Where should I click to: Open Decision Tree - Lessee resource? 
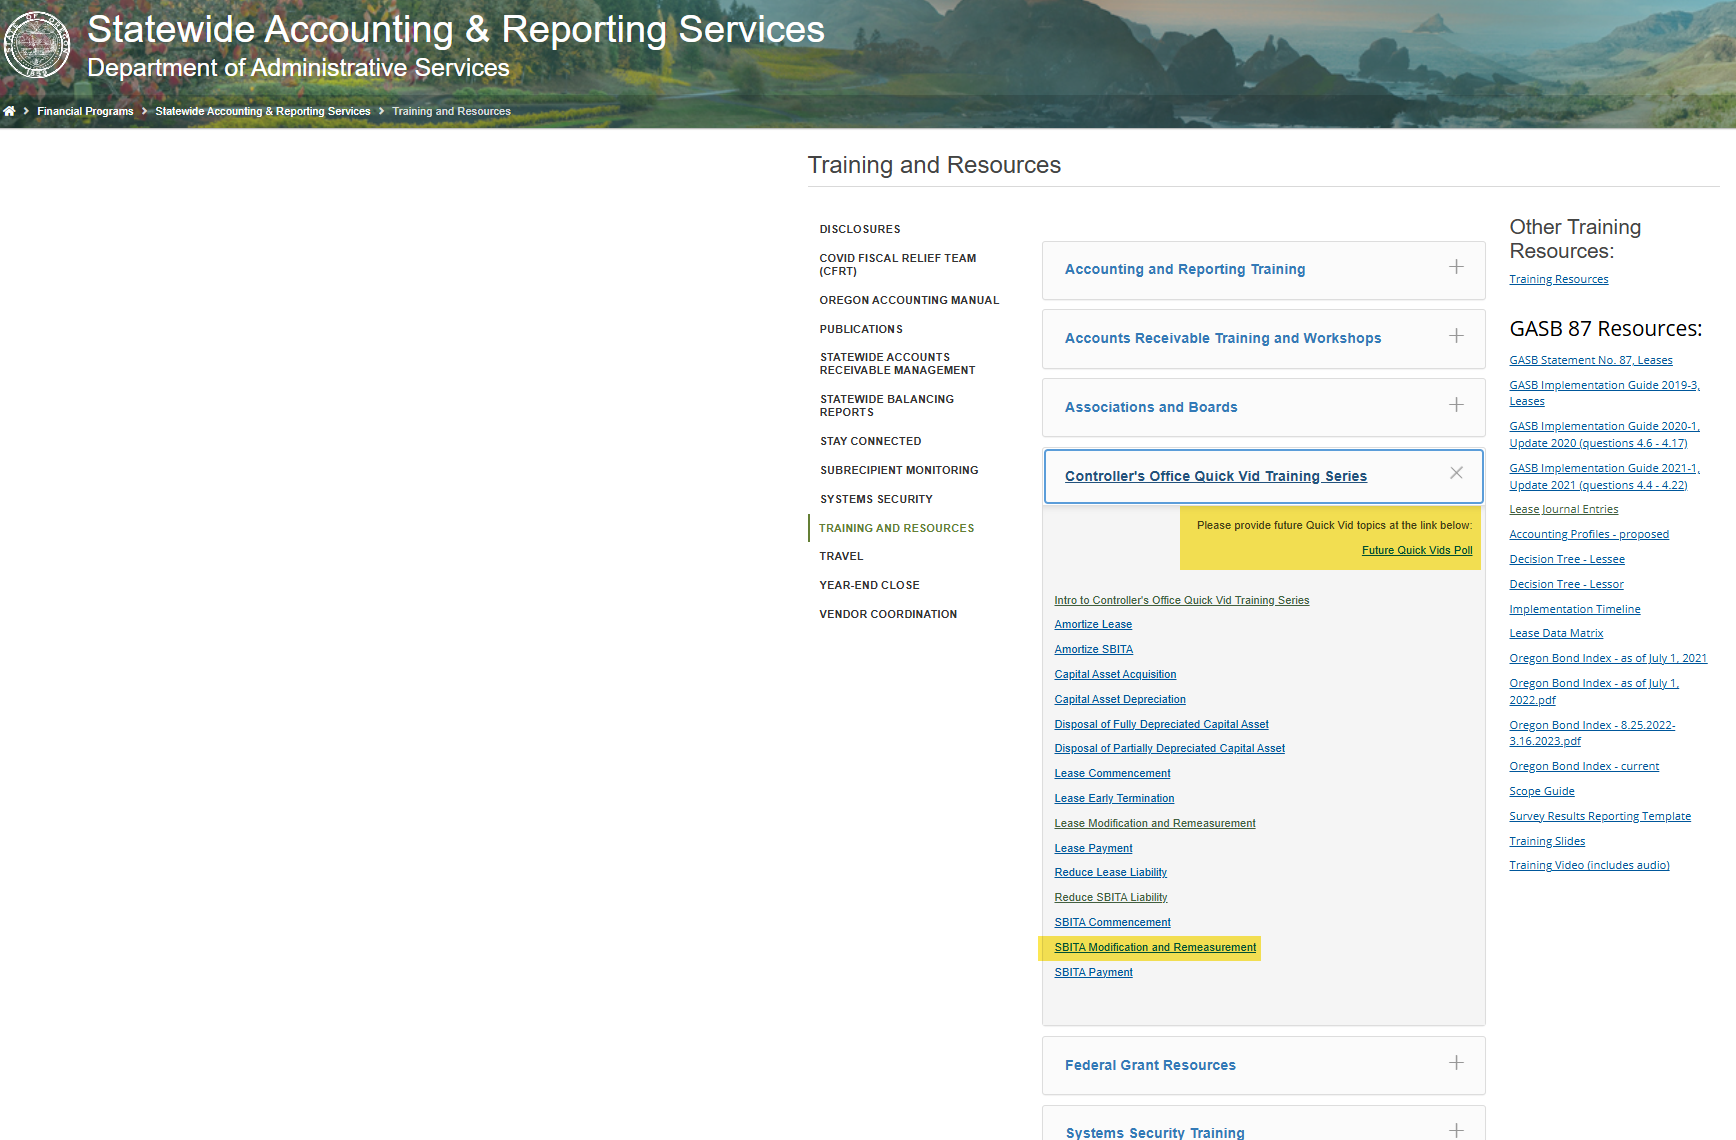tap(1566, 559)
